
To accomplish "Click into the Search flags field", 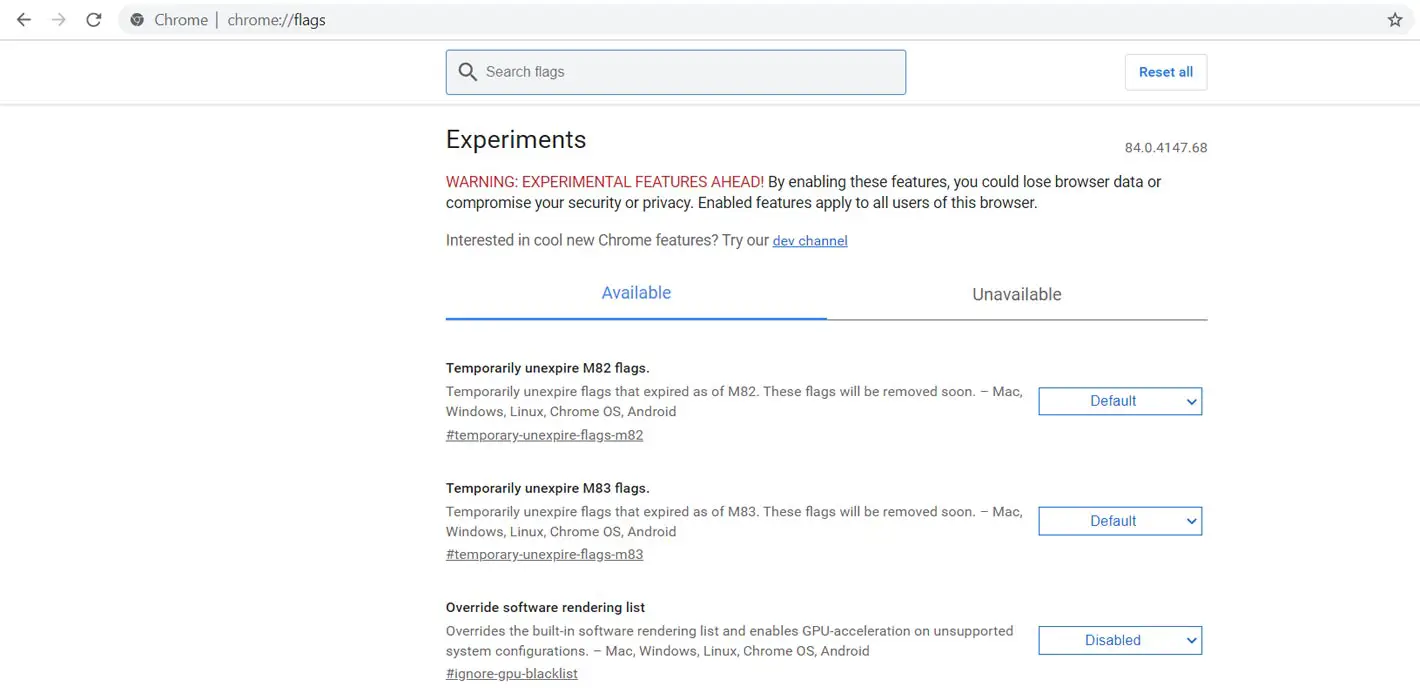I will point(676,72).
